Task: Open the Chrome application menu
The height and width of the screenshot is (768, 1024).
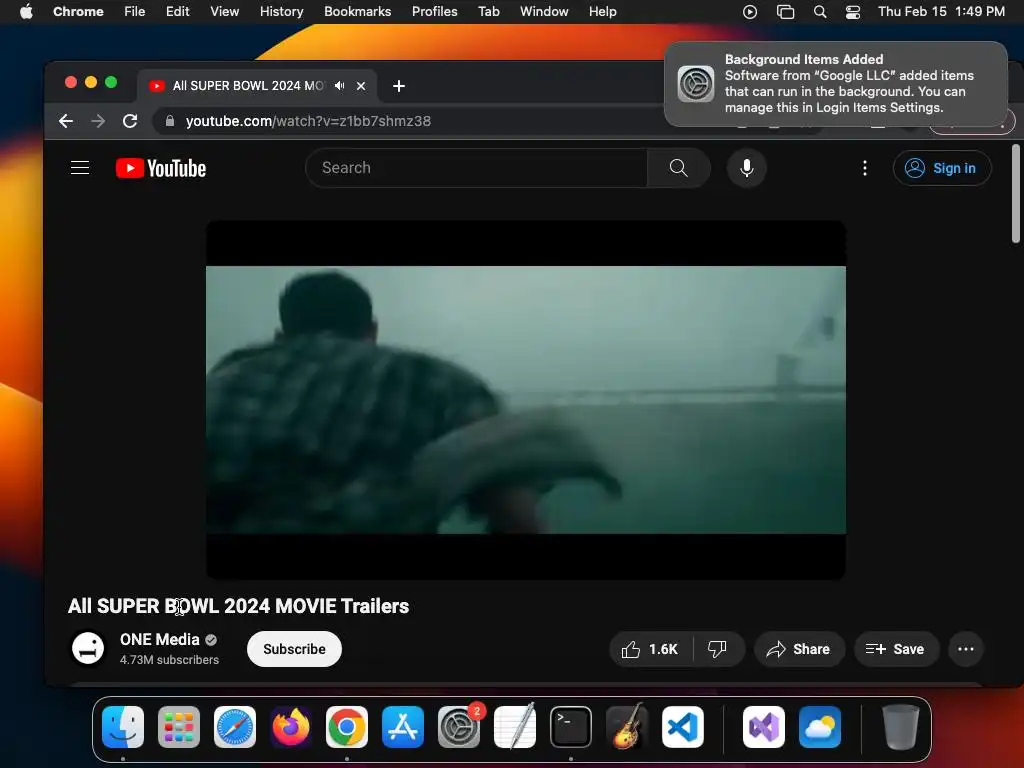Action: pyautogui.click(x=78, y=11)
